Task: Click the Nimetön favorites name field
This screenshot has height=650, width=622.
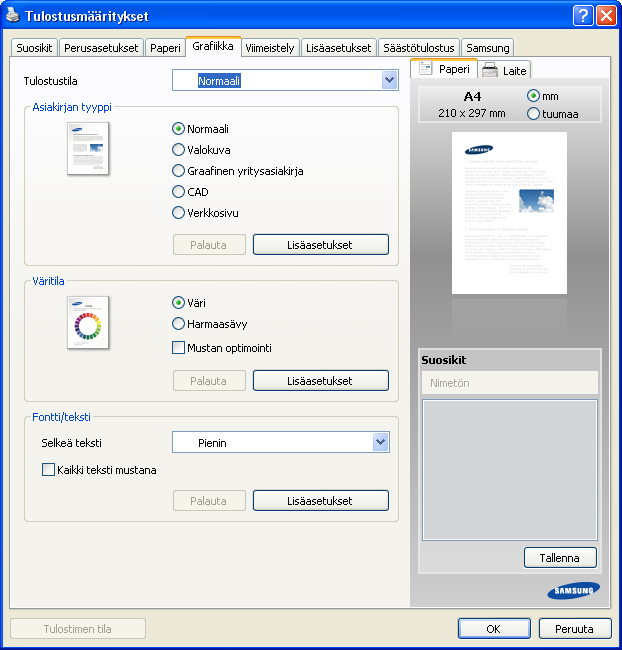Action: tap(510, 383)
